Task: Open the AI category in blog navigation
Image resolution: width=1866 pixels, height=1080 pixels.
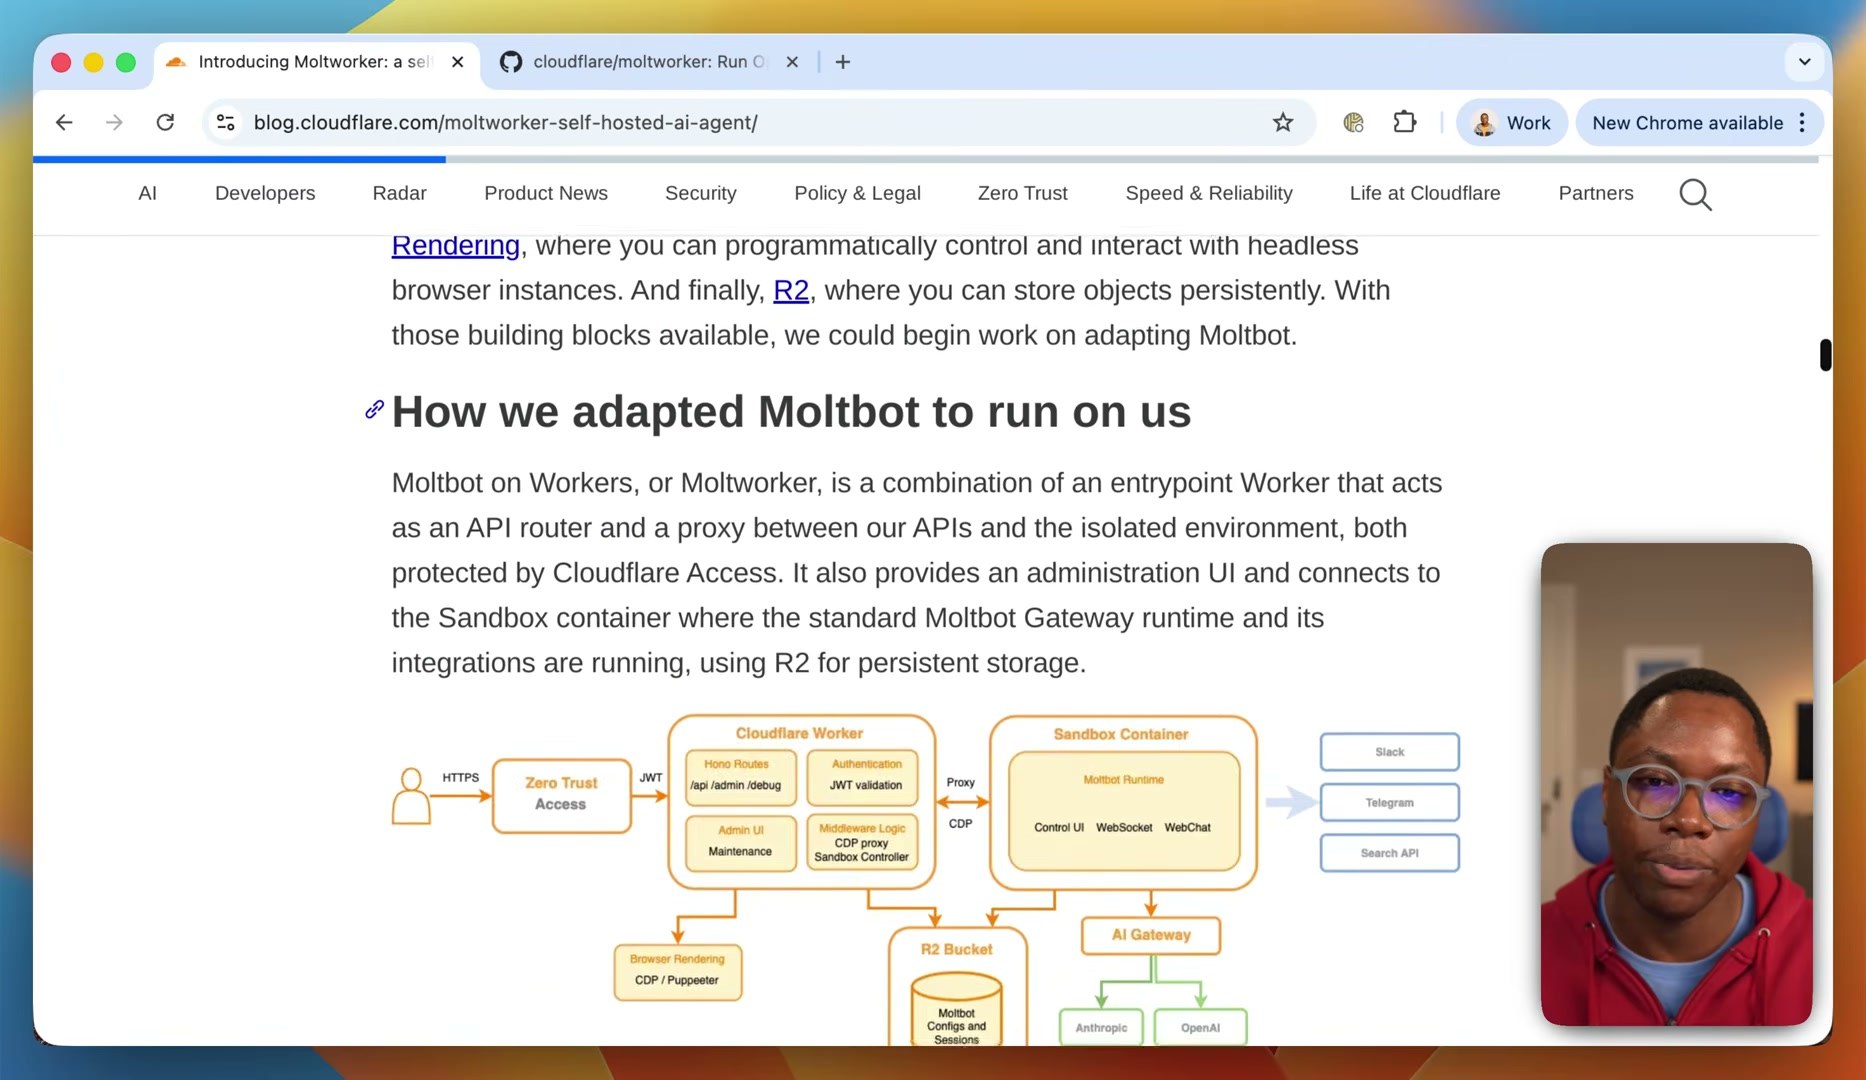Action: (147, 193)
